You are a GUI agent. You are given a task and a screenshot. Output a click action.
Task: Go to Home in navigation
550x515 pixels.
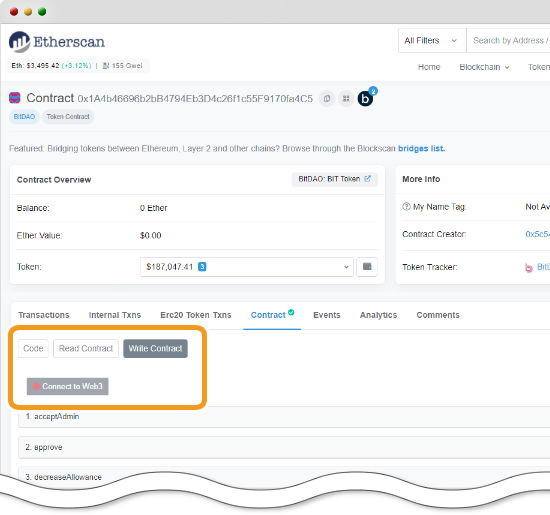tap(429, 67)
